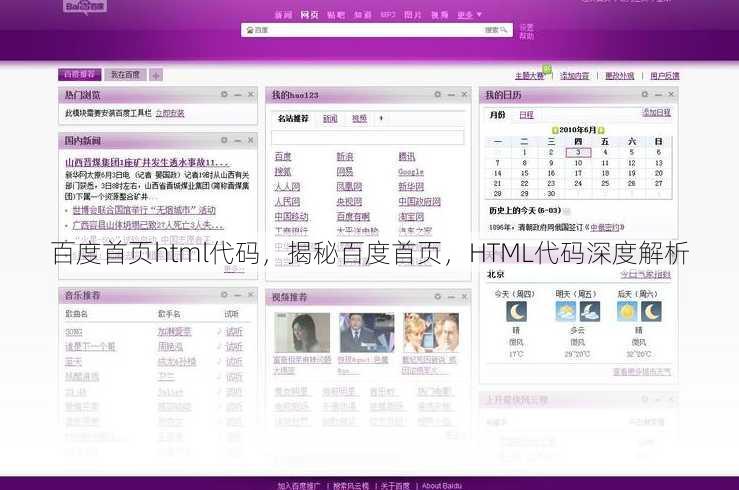Image resolution: width=739 pixels, height=490 pixels.
Task: Click the cloudy-day icon for 明天 forecast
Action: tap(566, 311)
